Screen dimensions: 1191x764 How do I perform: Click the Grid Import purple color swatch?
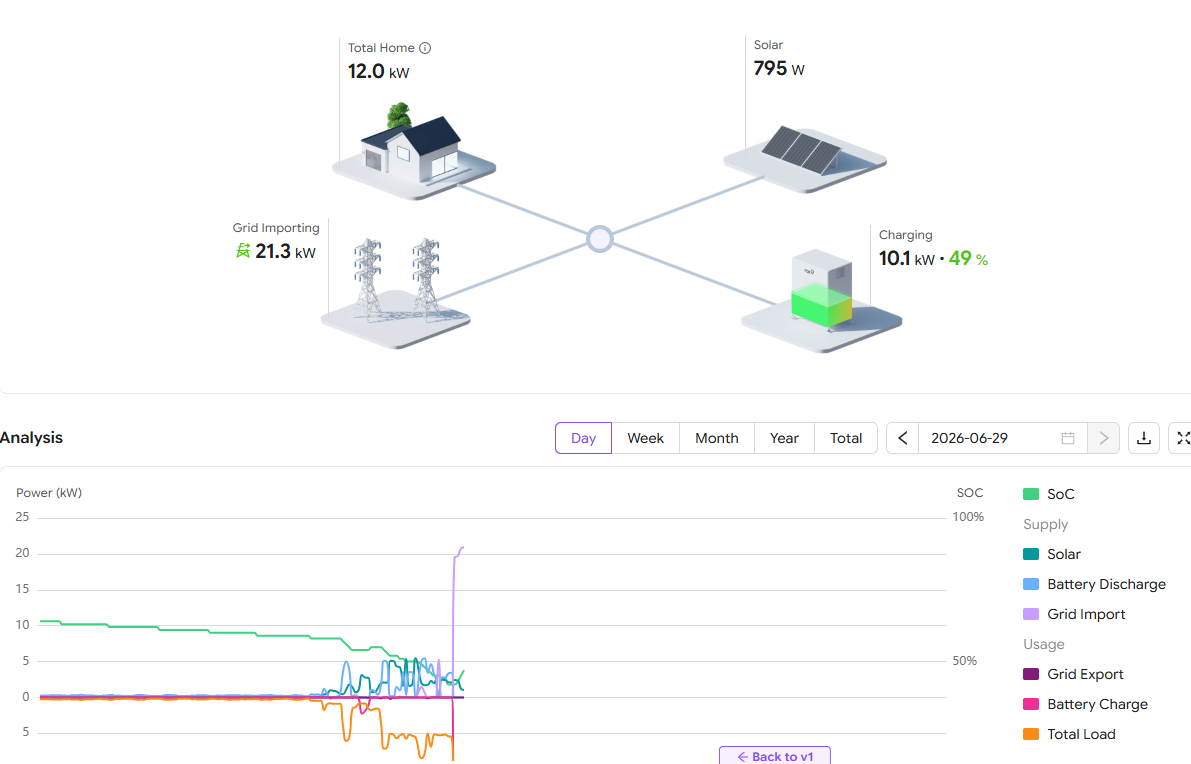pyautogui.click(x=1031, y=614)
